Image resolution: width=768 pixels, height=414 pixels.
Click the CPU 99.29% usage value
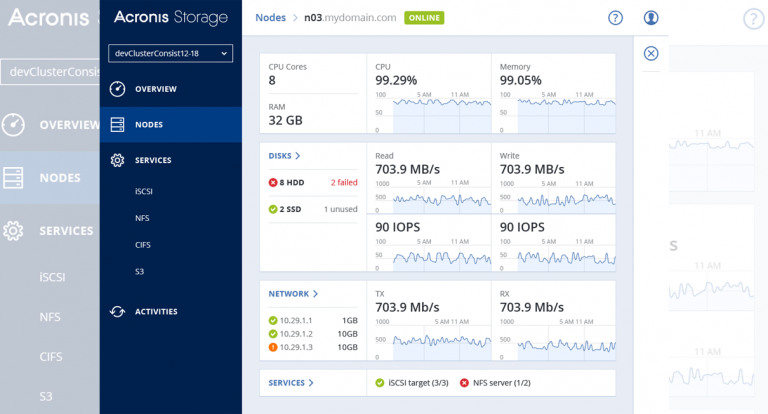point(396,80)
